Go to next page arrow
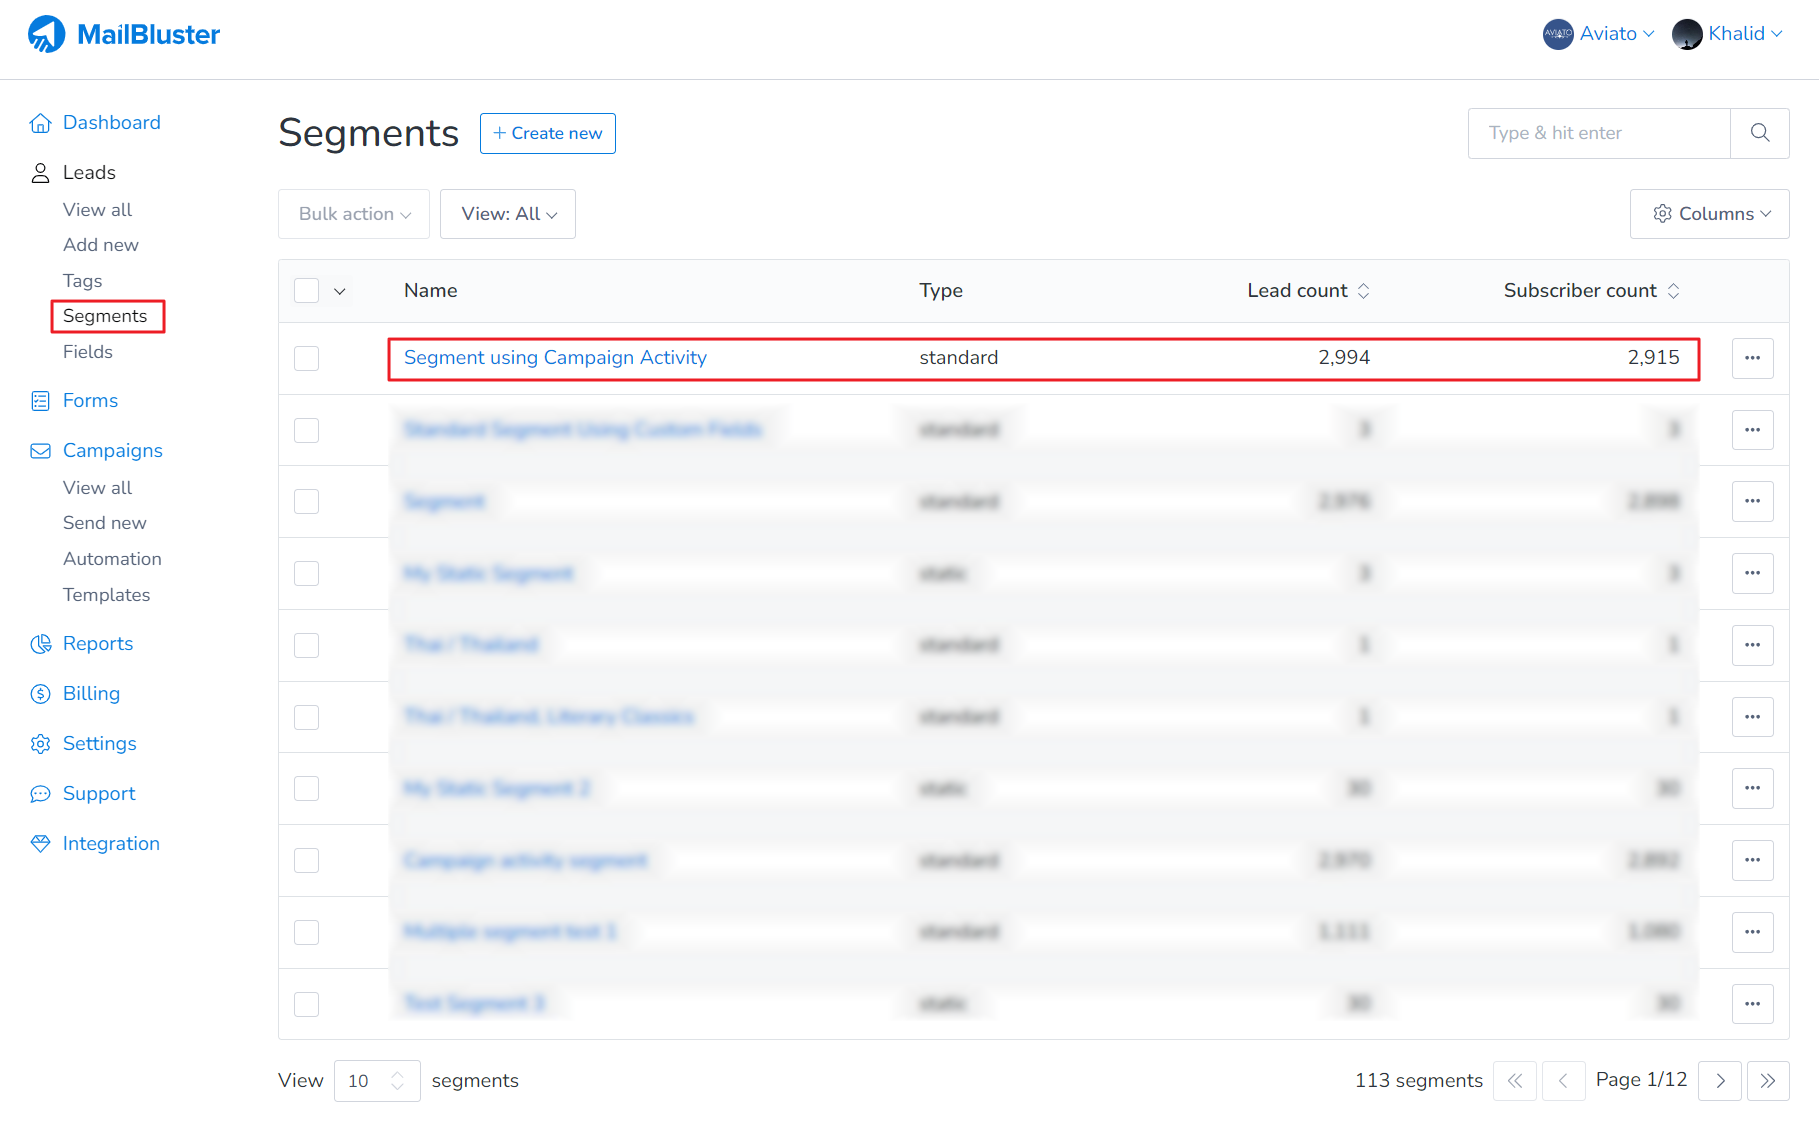Screen dimensions: 1819x1139 tap(1720, 1081)
